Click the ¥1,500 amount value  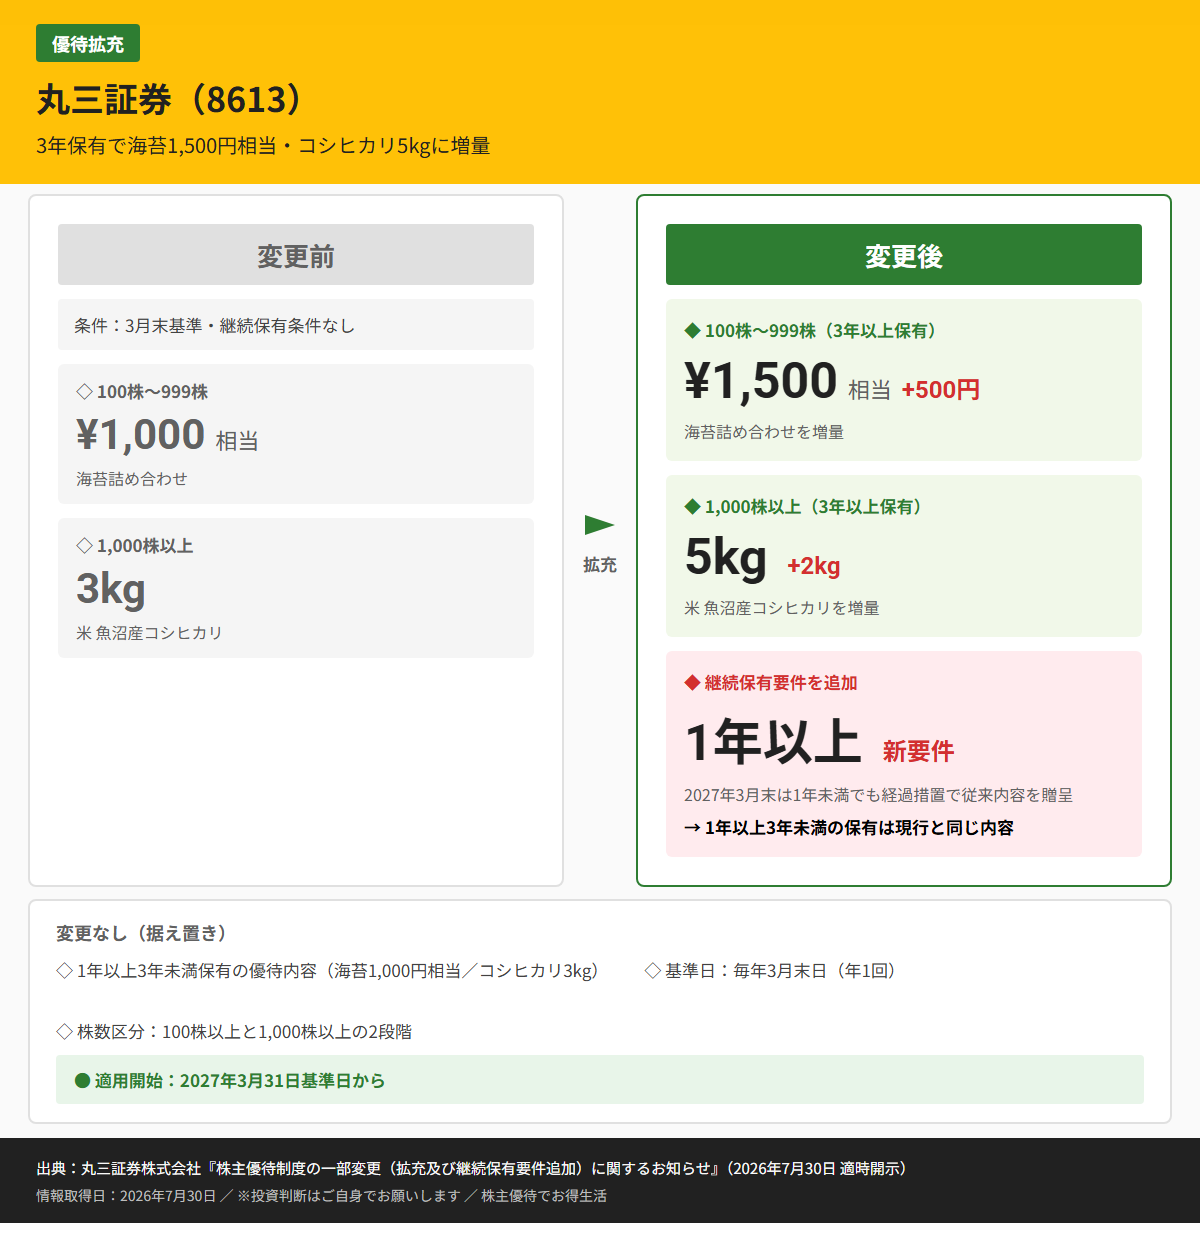761,381
